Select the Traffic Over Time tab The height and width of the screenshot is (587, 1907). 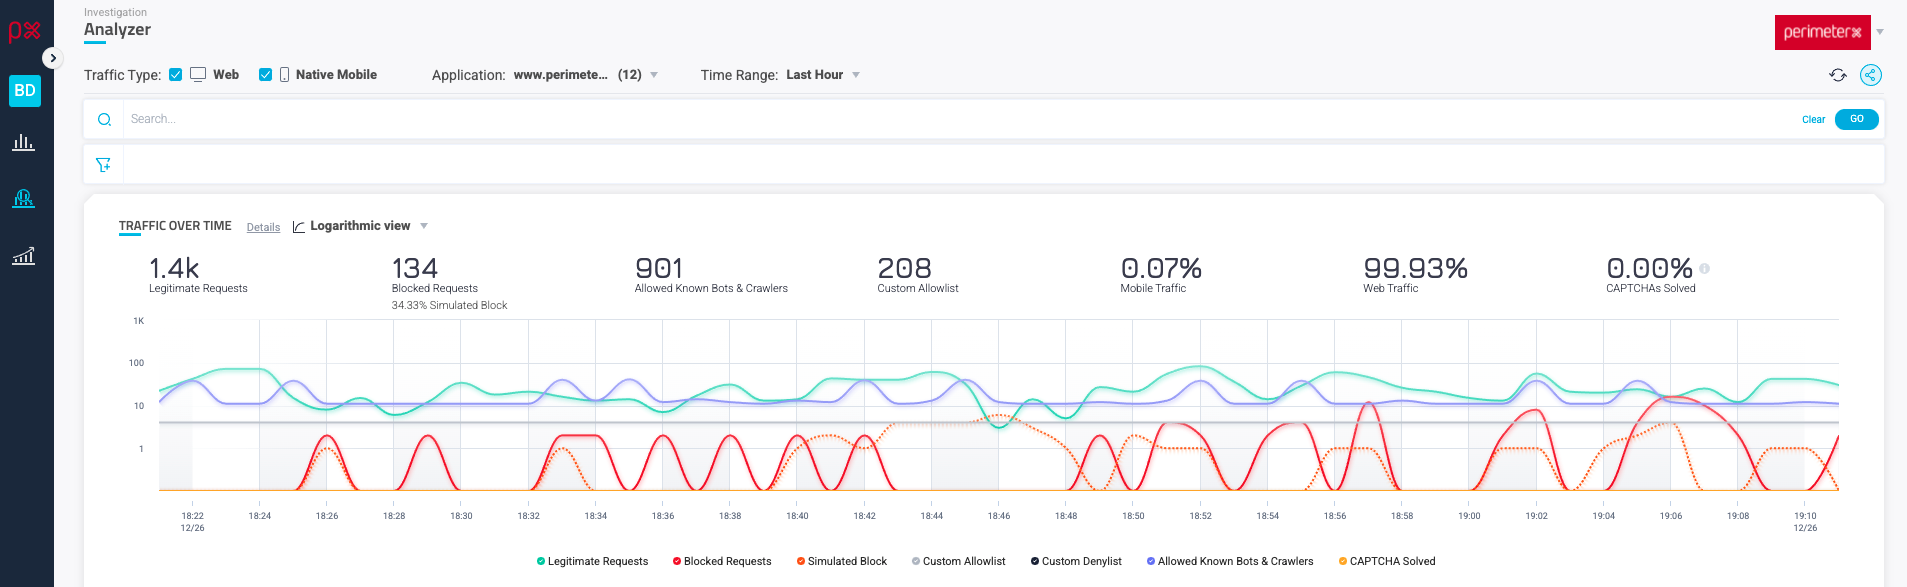pyautogui.click(x=175, y=226)
